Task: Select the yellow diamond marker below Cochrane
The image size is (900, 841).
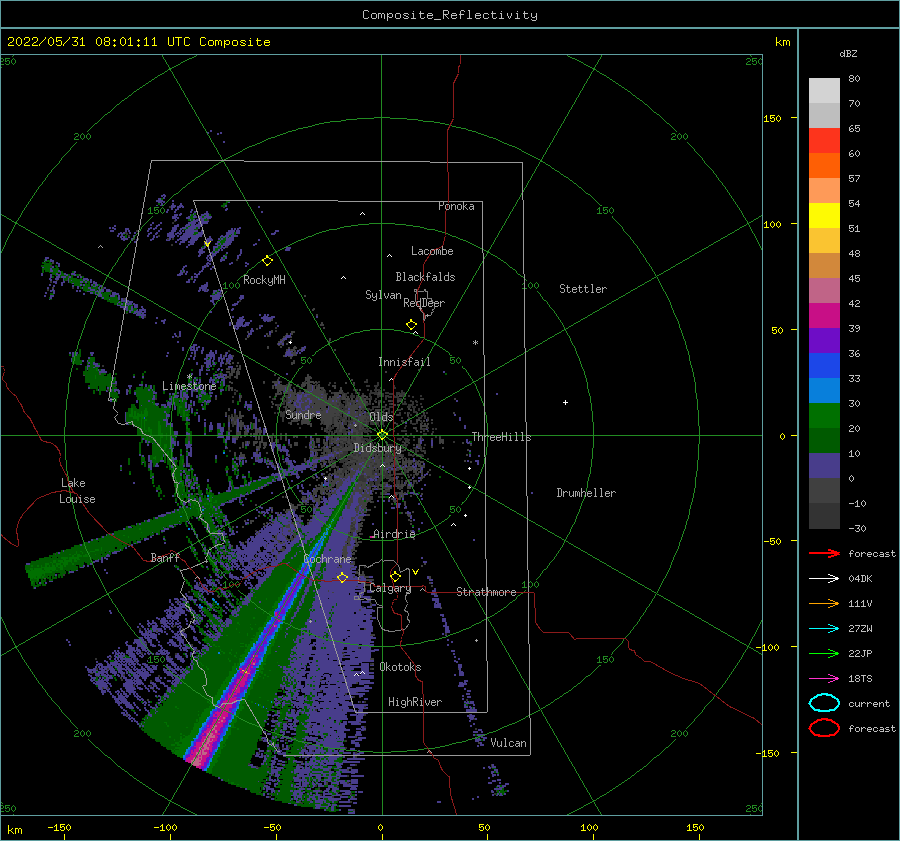Action: coord(342,577)
